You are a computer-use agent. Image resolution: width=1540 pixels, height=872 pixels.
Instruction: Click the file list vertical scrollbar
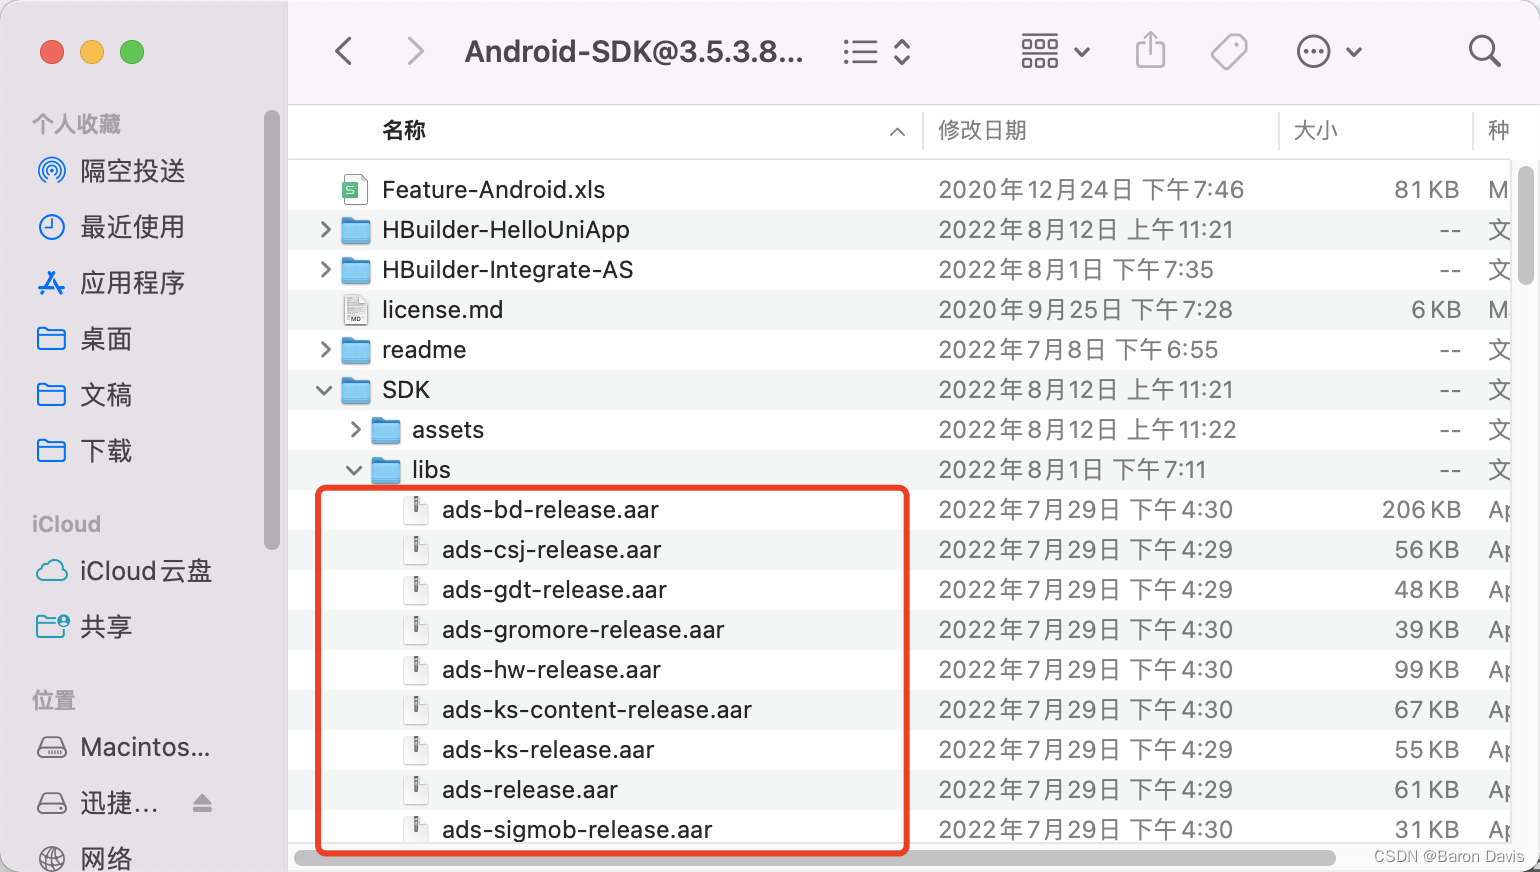coord(1526,225)
